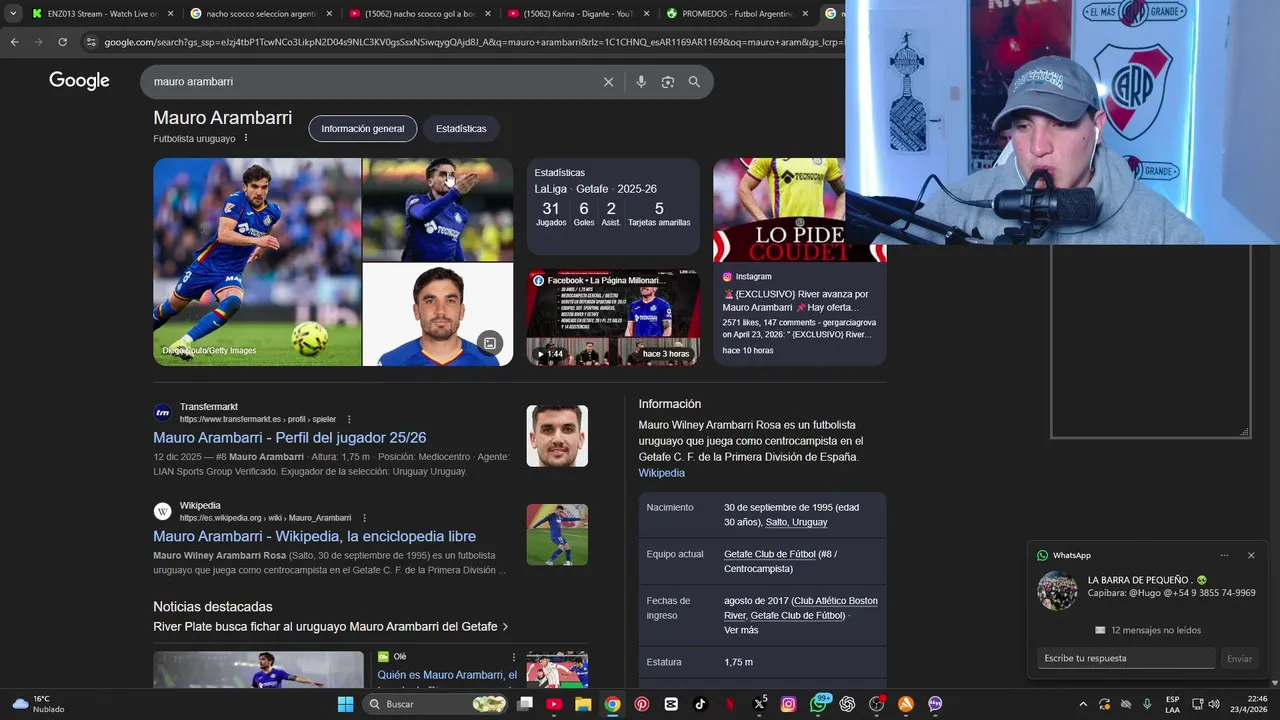Image resolution: width=1280 pixels, height=720 pixels.
Task: Close the ENZ013 Stream tab
Action: coord(171,14)
